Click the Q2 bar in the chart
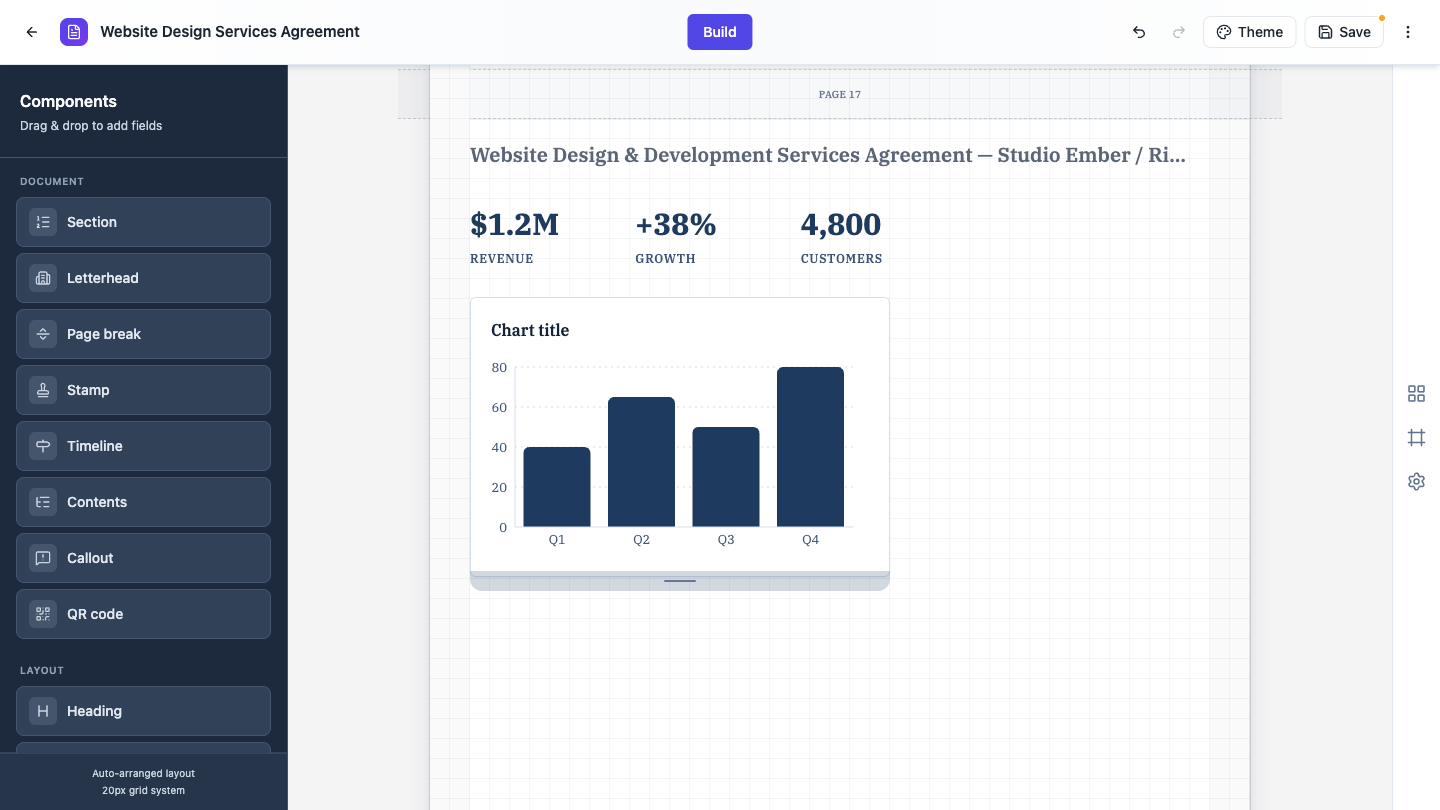Viewport: 1440px width, 810px height. coord(641,462)
